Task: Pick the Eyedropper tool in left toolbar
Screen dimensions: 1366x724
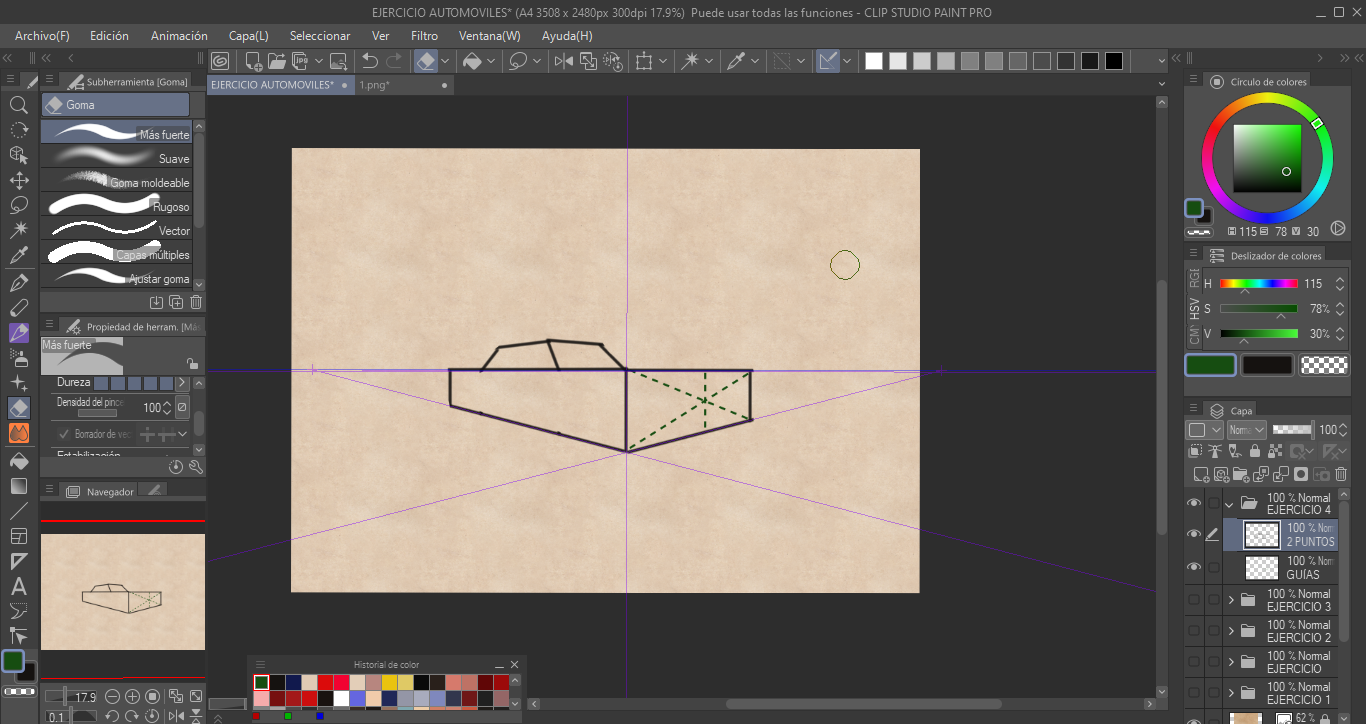Action: 18,256
